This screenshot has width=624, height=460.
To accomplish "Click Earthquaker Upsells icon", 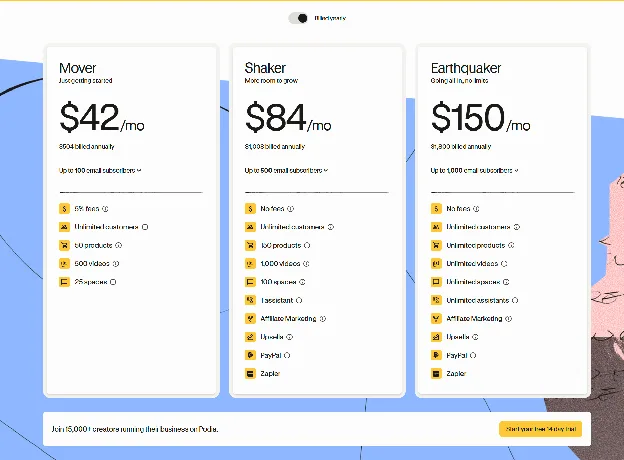I will point(436,337).
